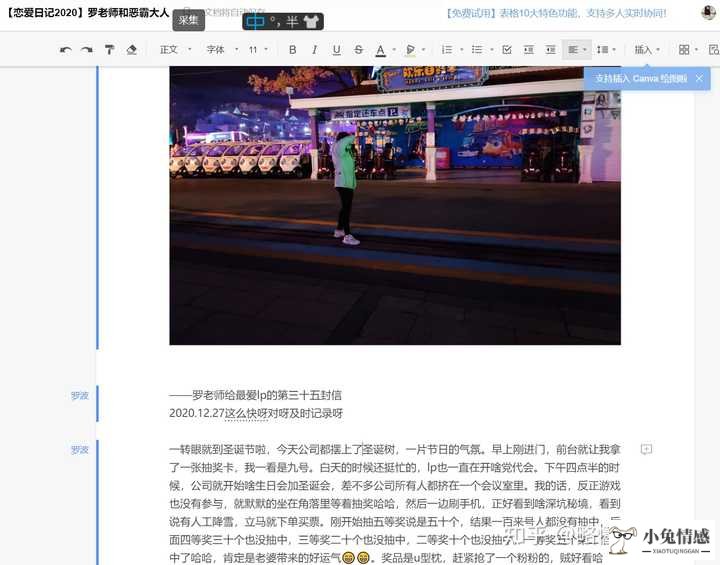Expand the numbered list options arrow
720x565 pixels.
tap(461, 50)
